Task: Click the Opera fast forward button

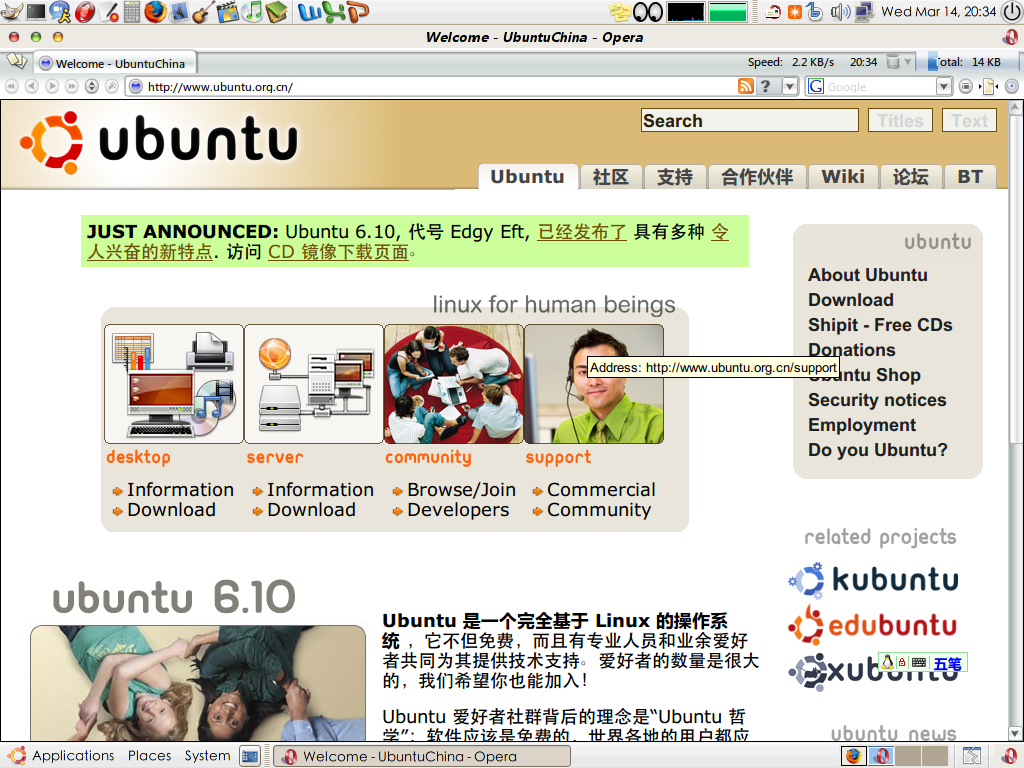Action: pos(72,86)
